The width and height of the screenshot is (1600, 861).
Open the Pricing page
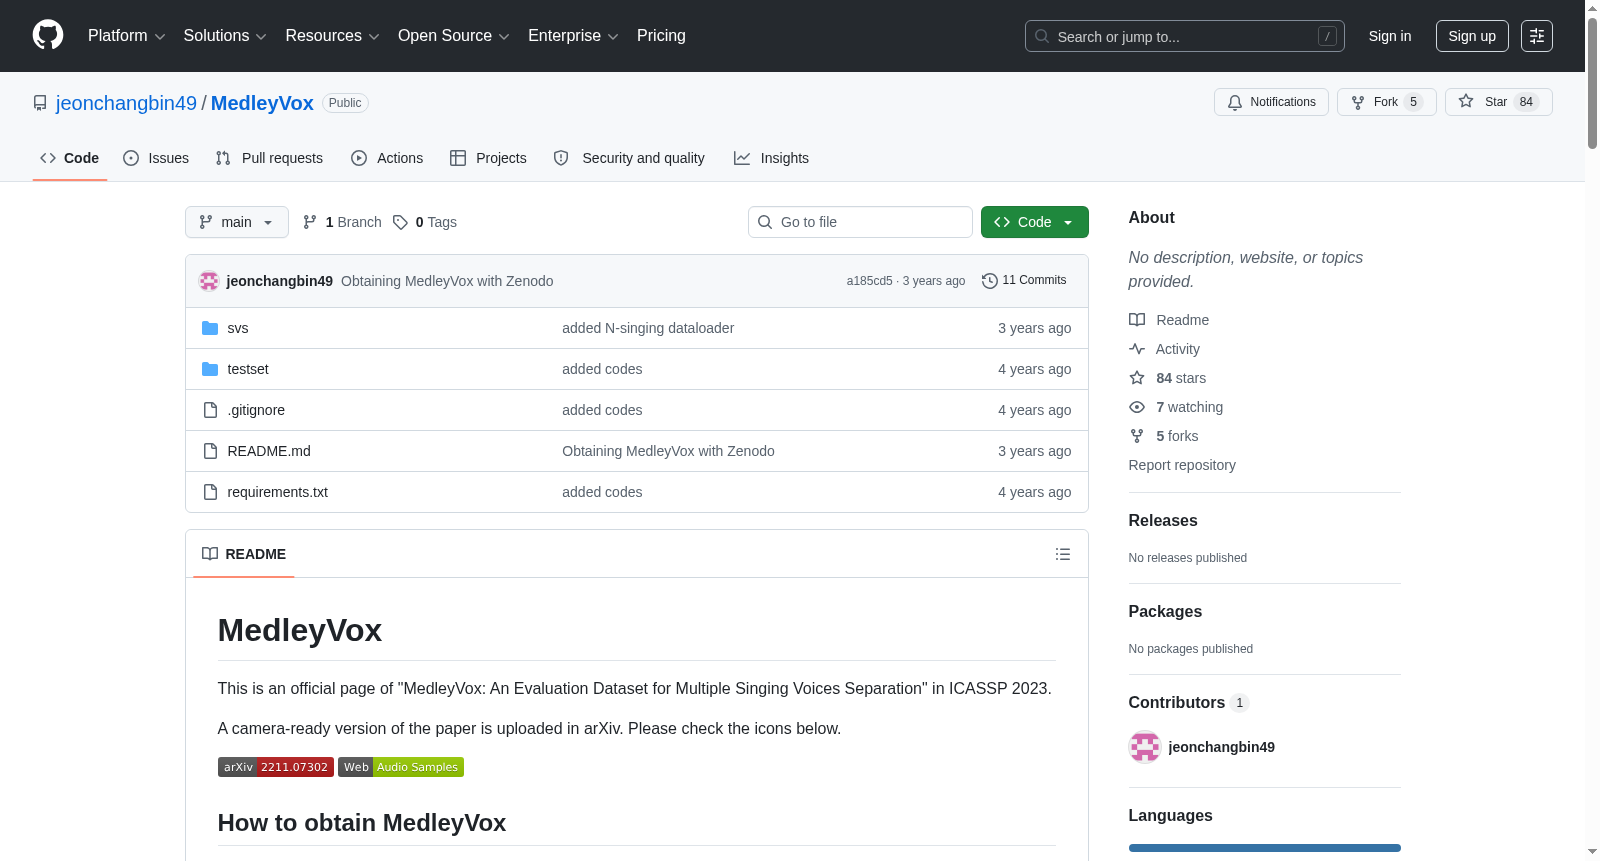pyautogui.click(x=661, y=36)
